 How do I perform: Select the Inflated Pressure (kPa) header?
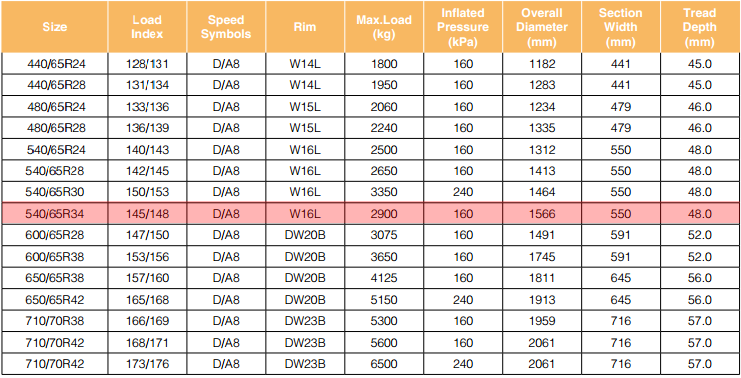[463, 26]
